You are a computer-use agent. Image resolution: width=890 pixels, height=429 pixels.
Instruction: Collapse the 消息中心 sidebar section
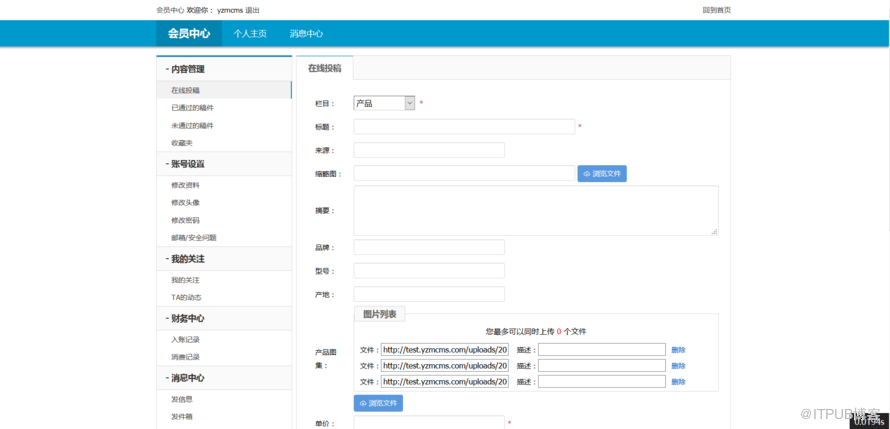[x=224, y=378]
